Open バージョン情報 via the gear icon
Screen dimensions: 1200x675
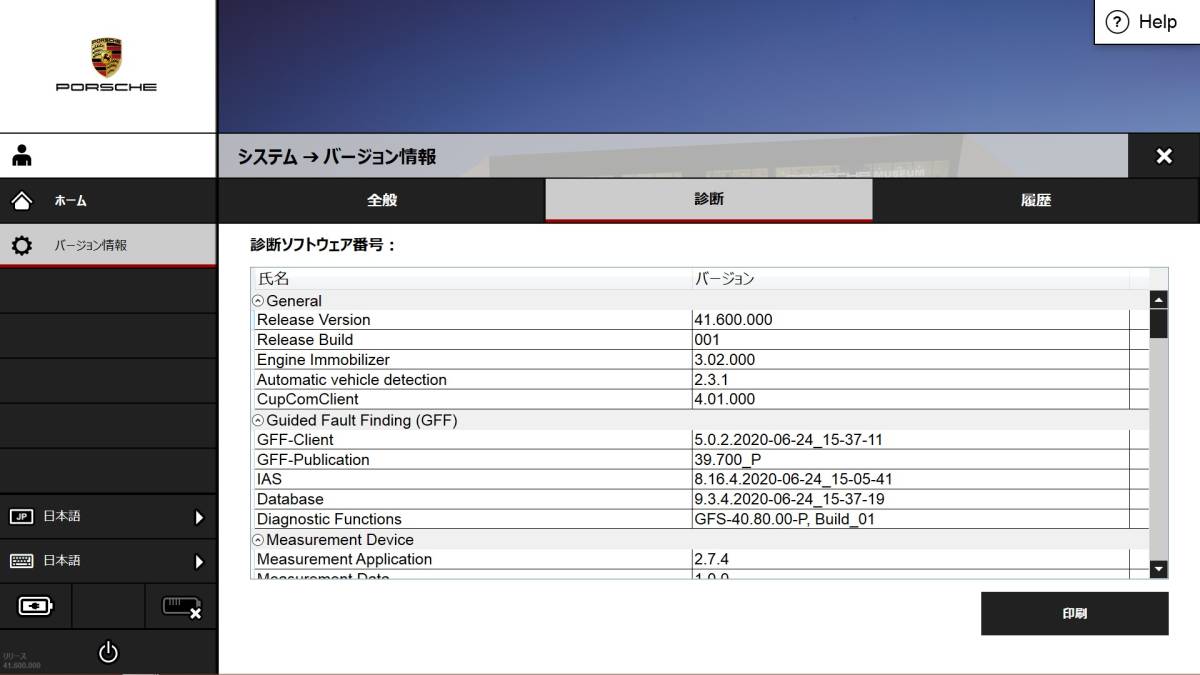click(22, 243)
